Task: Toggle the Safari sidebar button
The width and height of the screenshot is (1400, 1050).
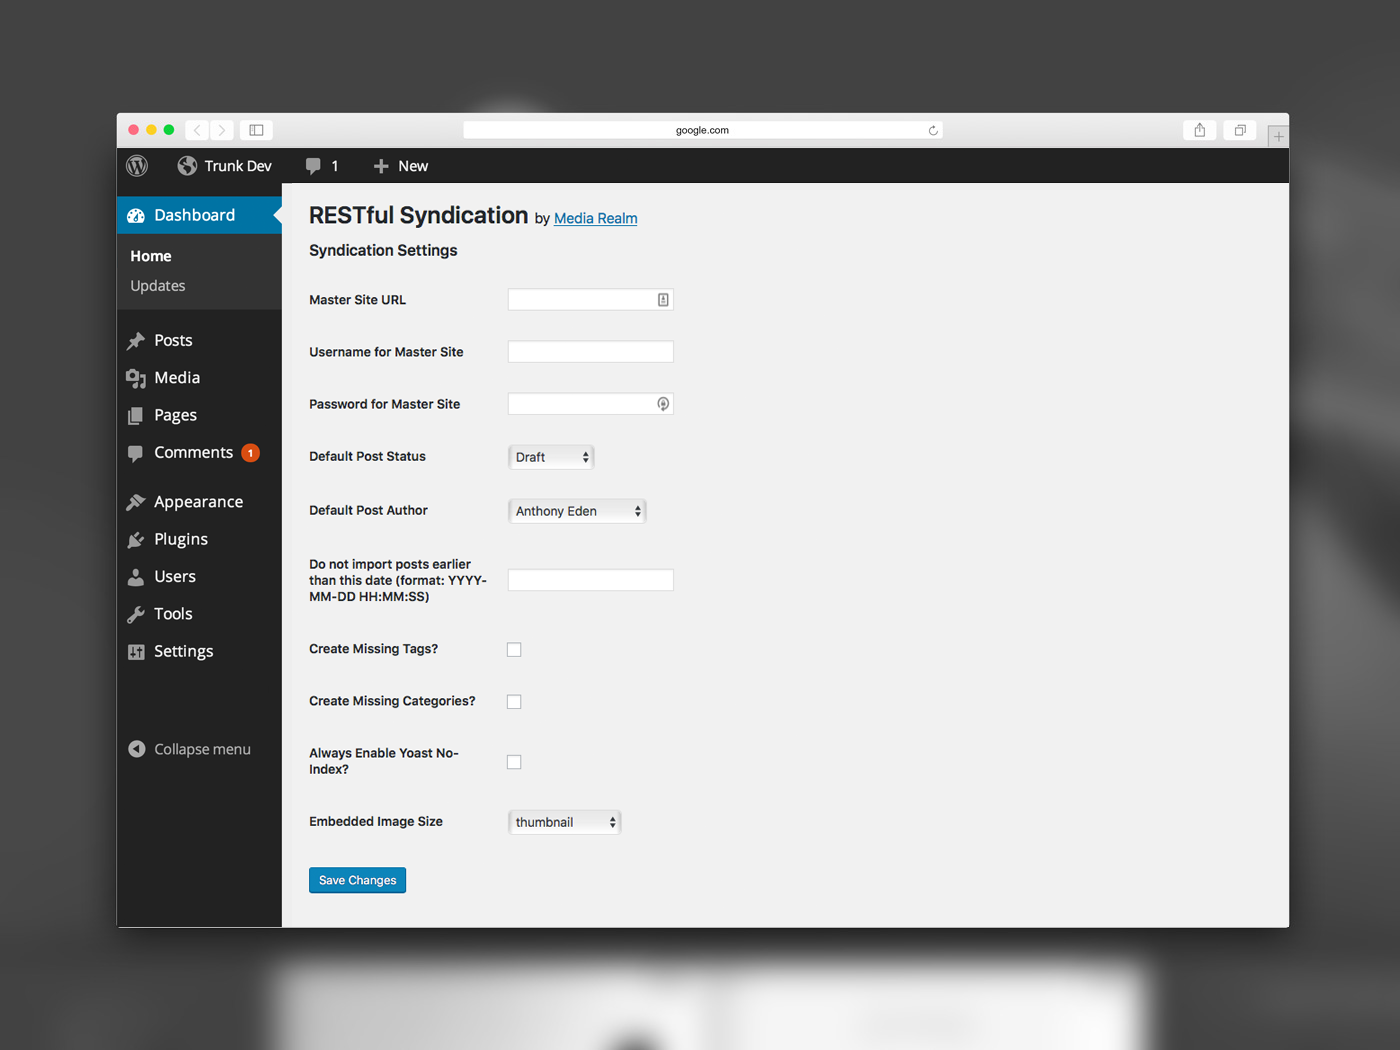Action: [256, 130]
